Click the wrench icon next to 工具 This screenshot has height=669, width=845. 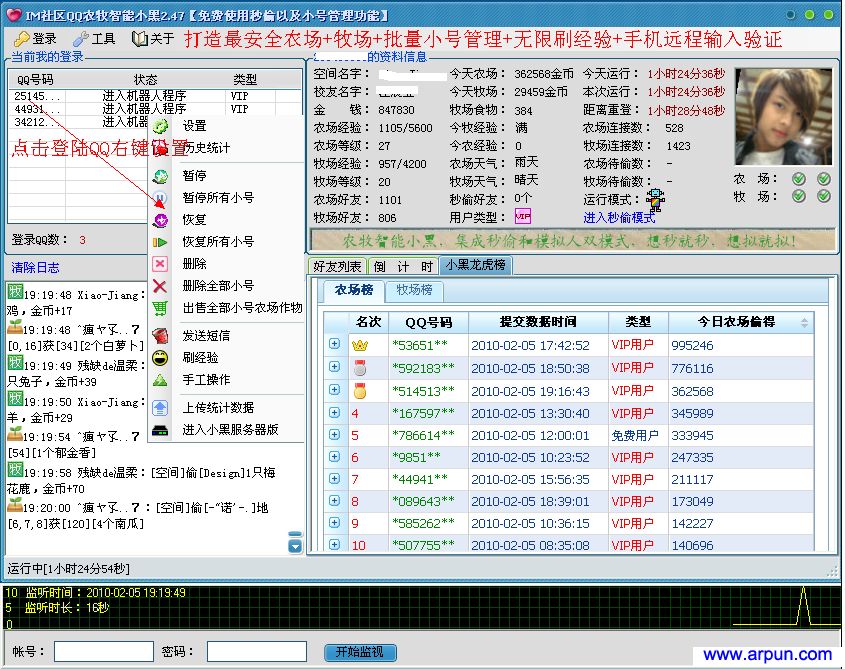point(80,39)
